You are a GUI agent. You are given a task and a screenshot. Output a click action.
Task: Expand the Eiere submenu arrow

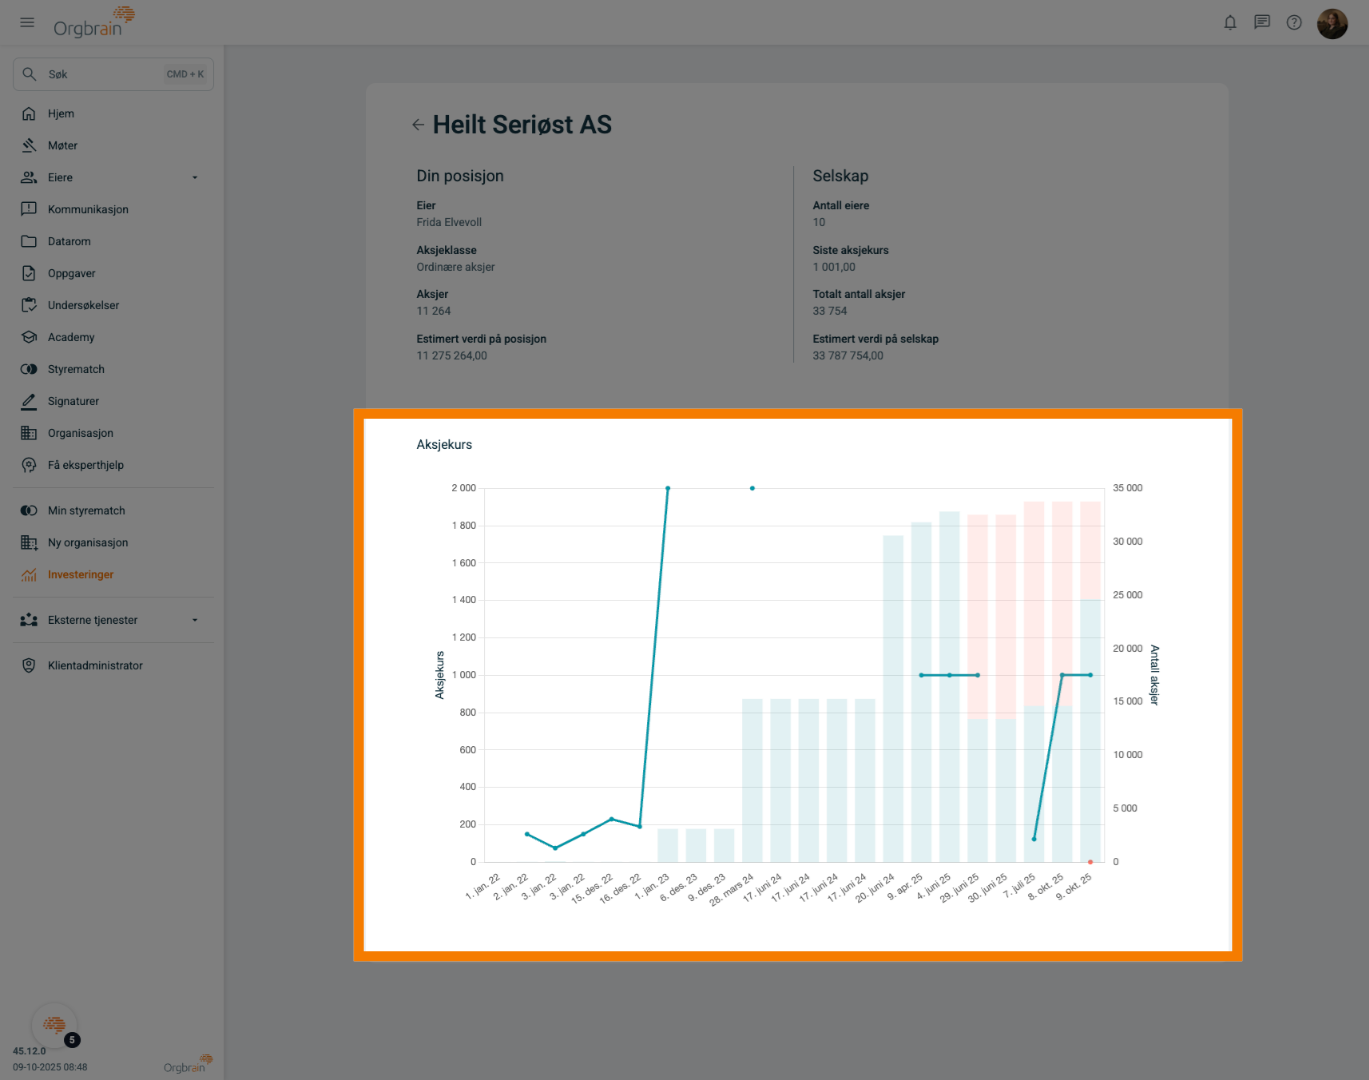[x=195, y=178]
